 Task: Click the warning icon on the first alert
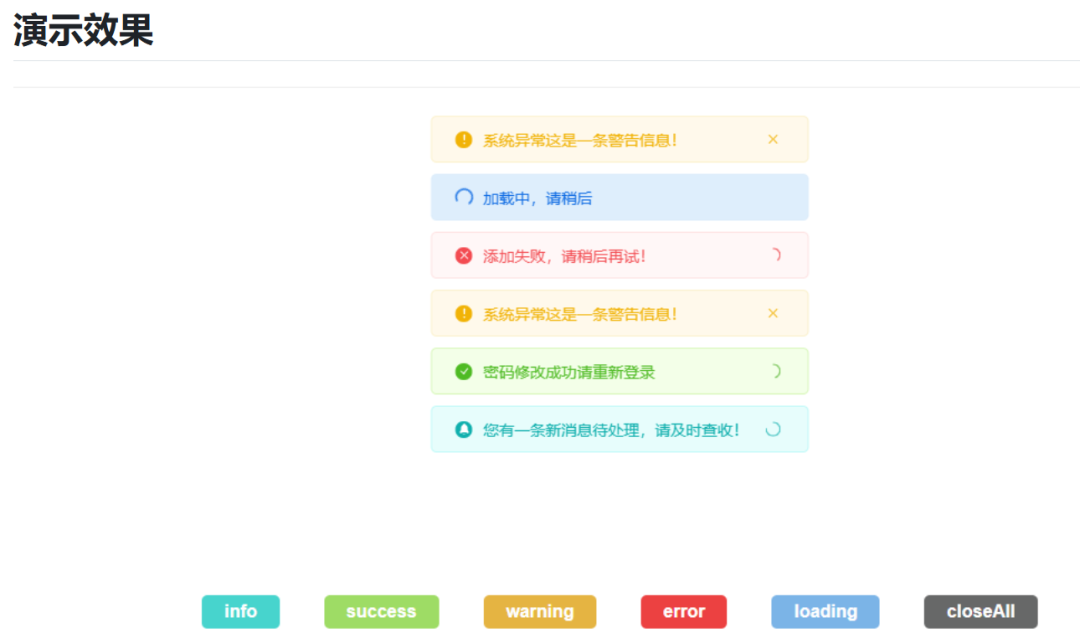[463, 139]
